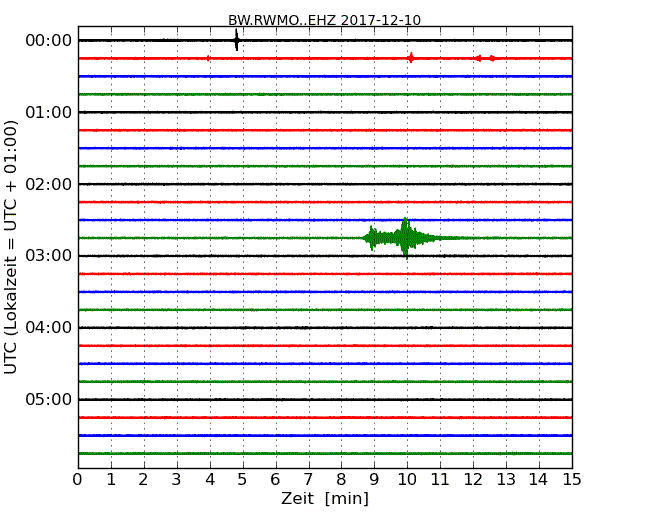
Task: Click the black spike on the 00:00 trace
Action: (236, 40)
